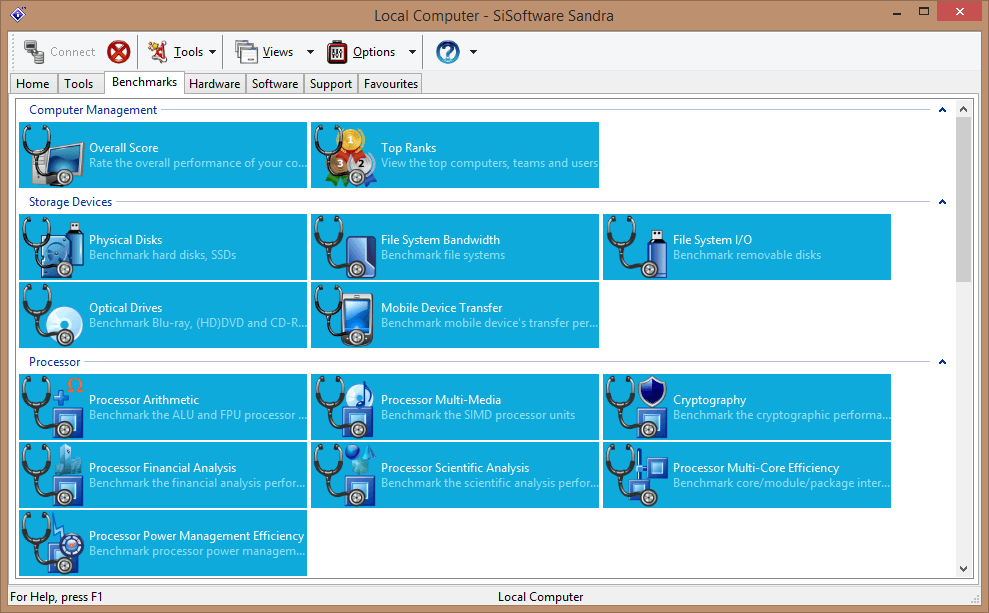
Task: Click the Views toolbar button label
Action: (x=278, y=52)
